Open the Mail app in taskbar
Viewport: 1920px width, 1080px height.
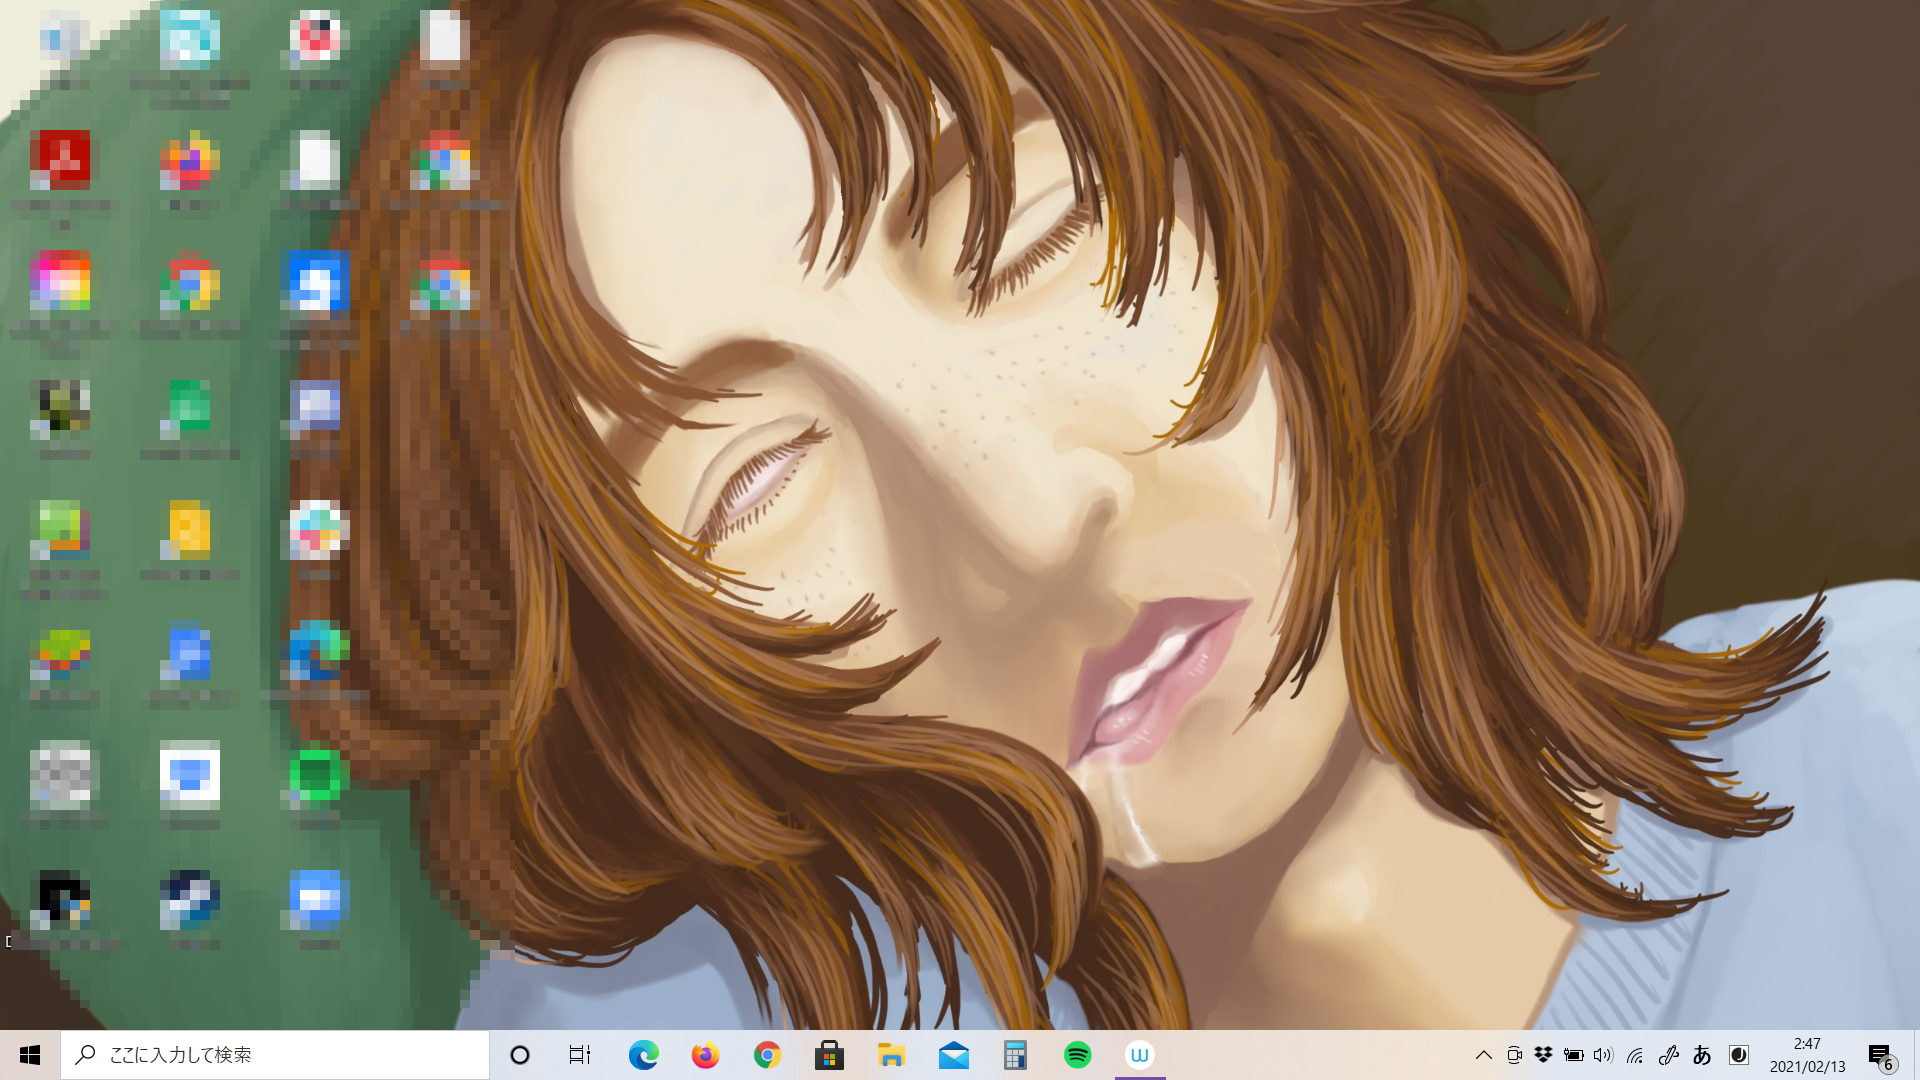(x=953, y=1055)
